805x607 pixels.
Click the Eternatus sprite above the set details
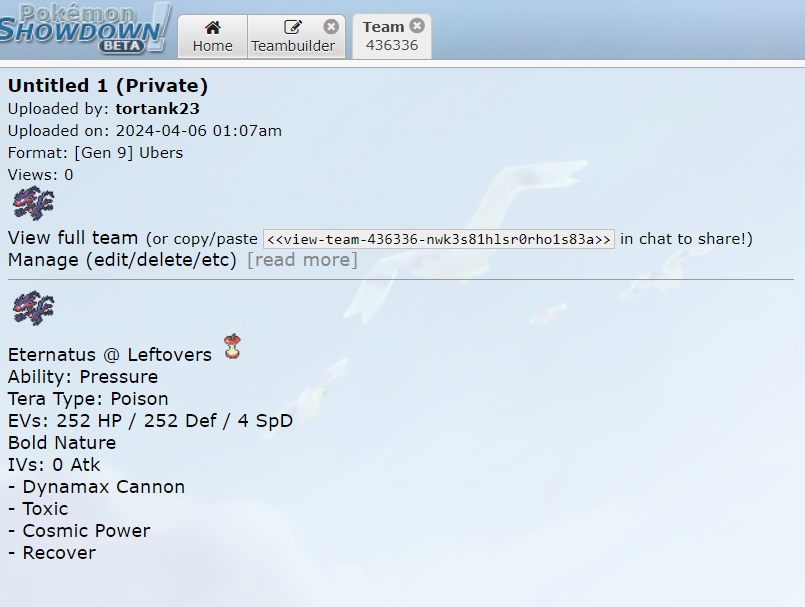click(33, 308)
